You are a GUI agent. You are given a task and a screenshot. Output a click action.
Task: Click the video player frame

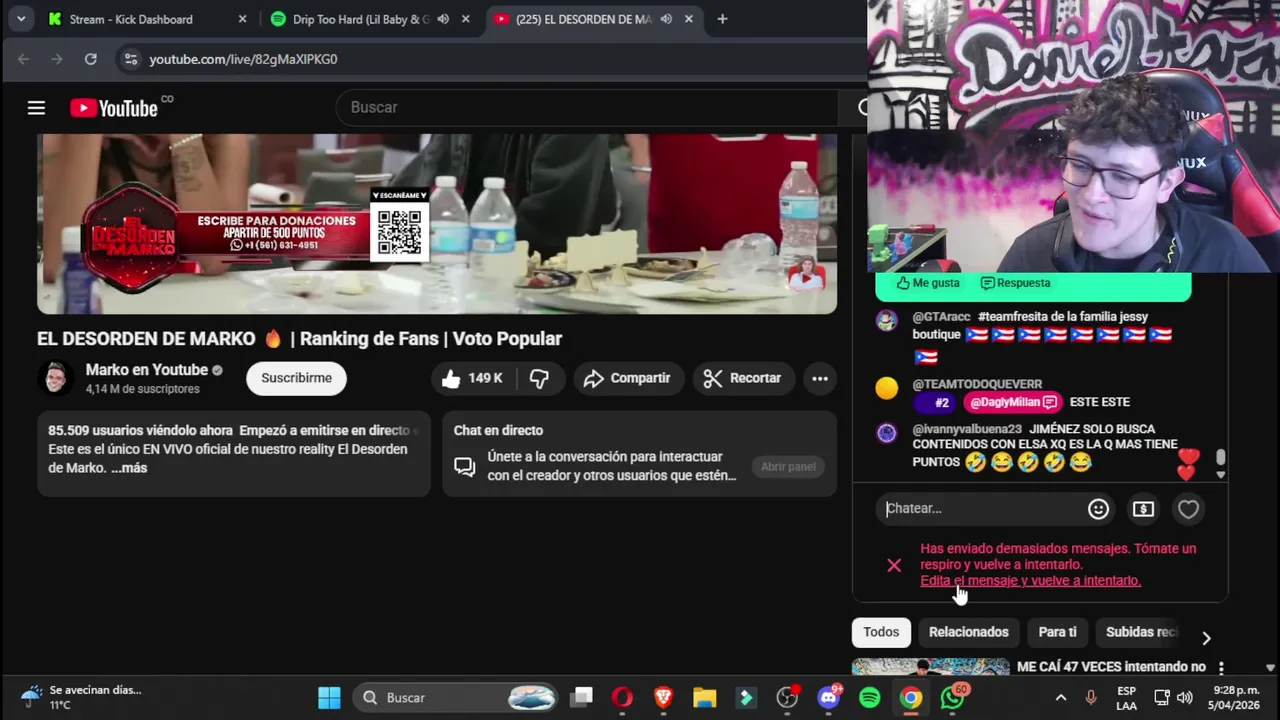(x=437, y=224)
